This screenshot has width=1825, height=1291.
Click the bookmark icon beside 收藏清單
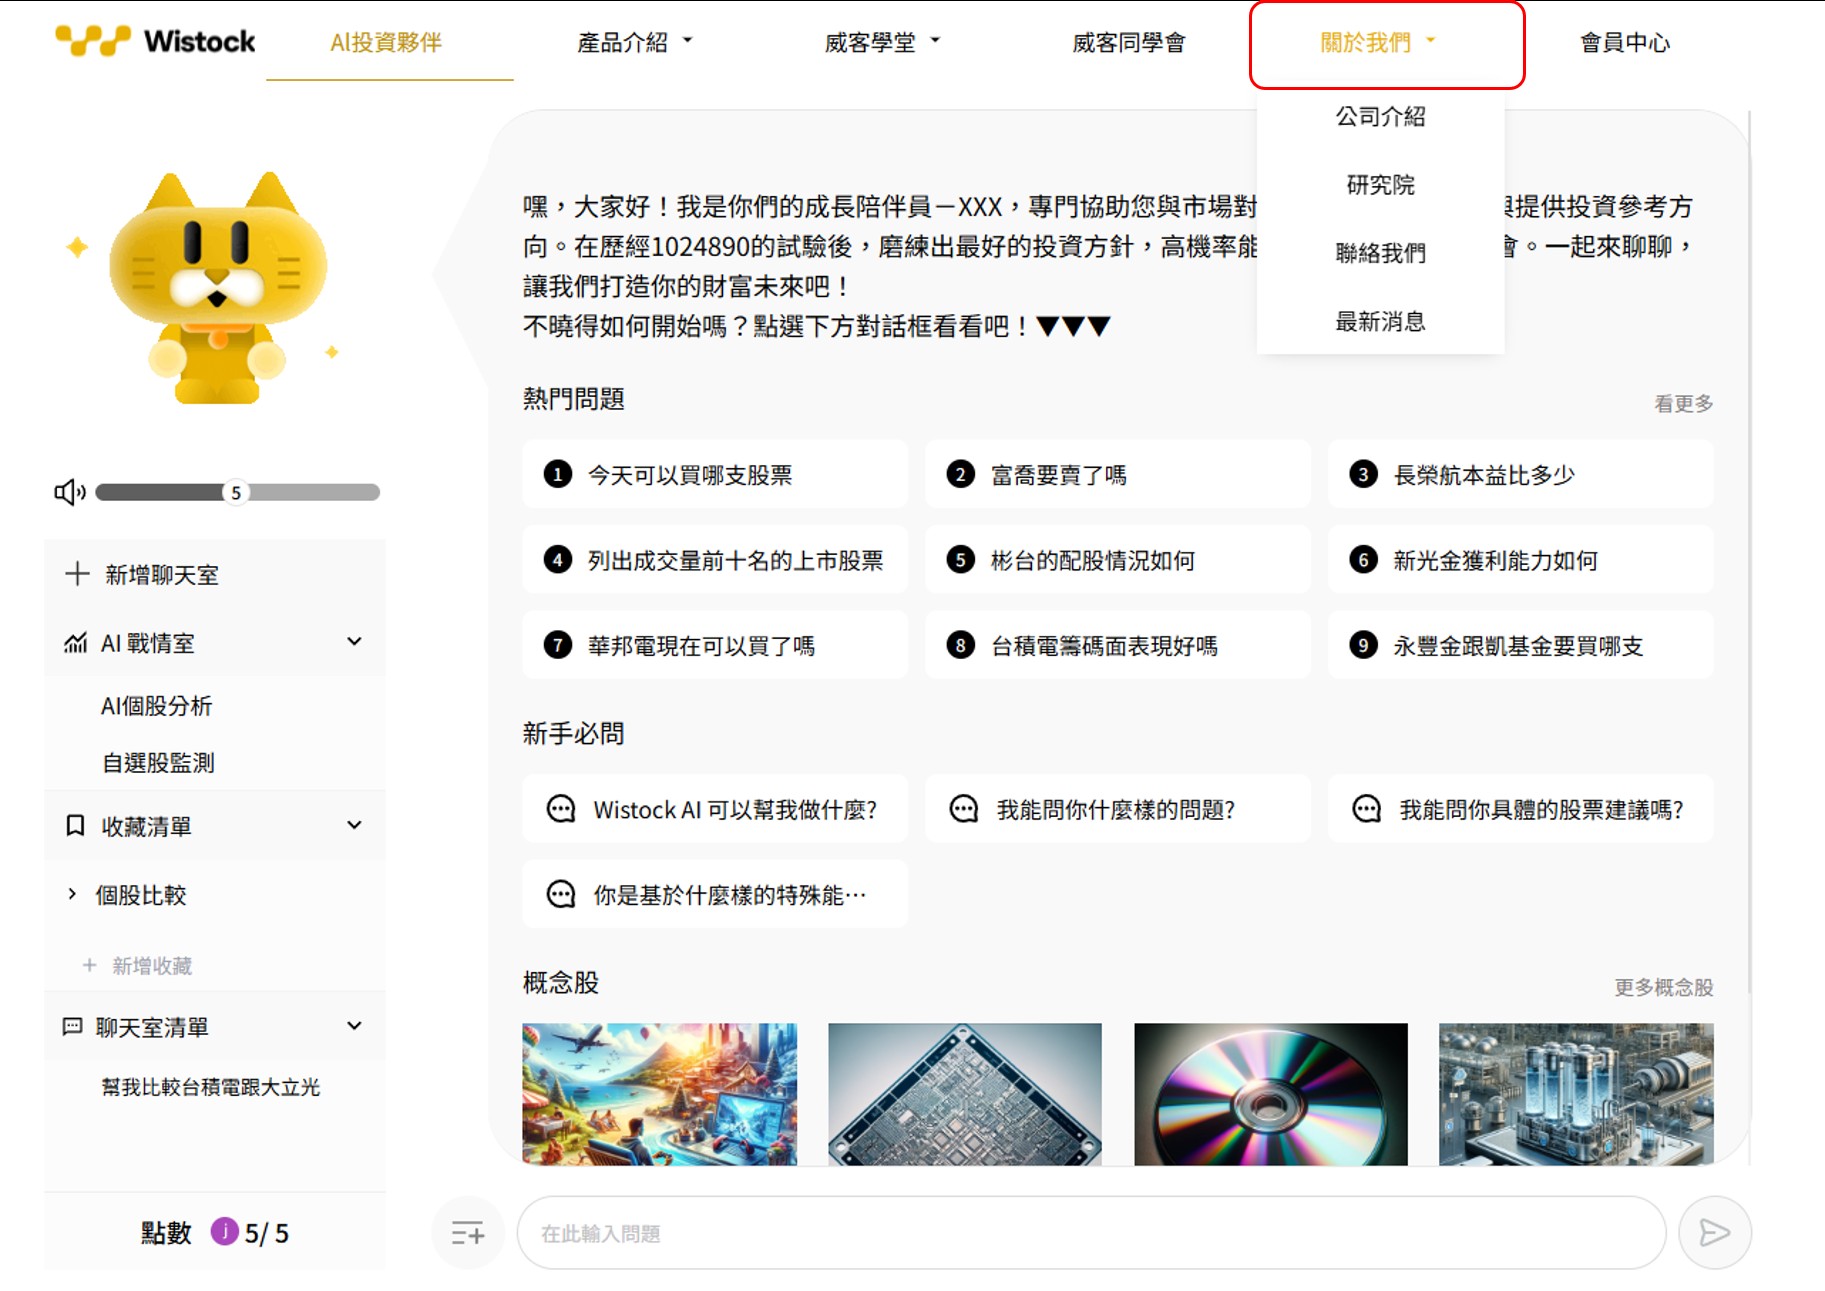pyautogui.click(x=74, y=825)
